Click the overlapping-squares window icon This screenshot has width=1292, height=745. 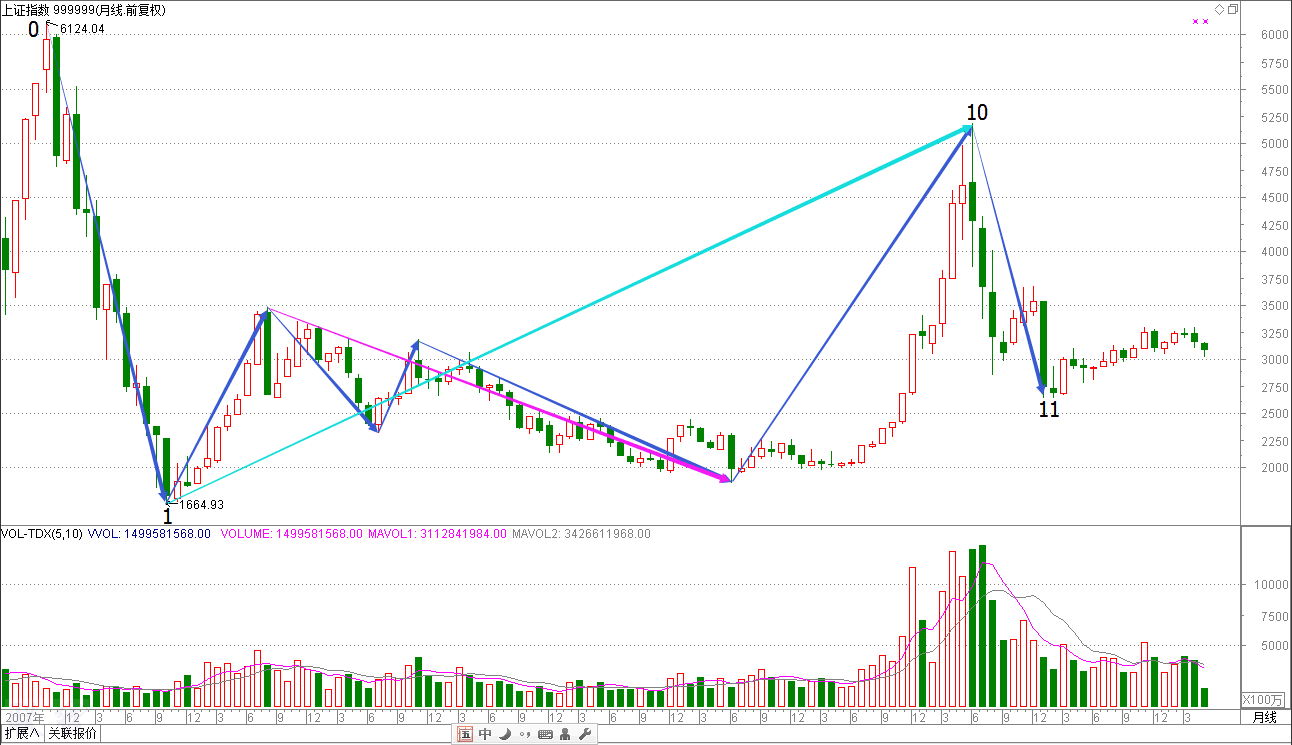pos(1233,9)
